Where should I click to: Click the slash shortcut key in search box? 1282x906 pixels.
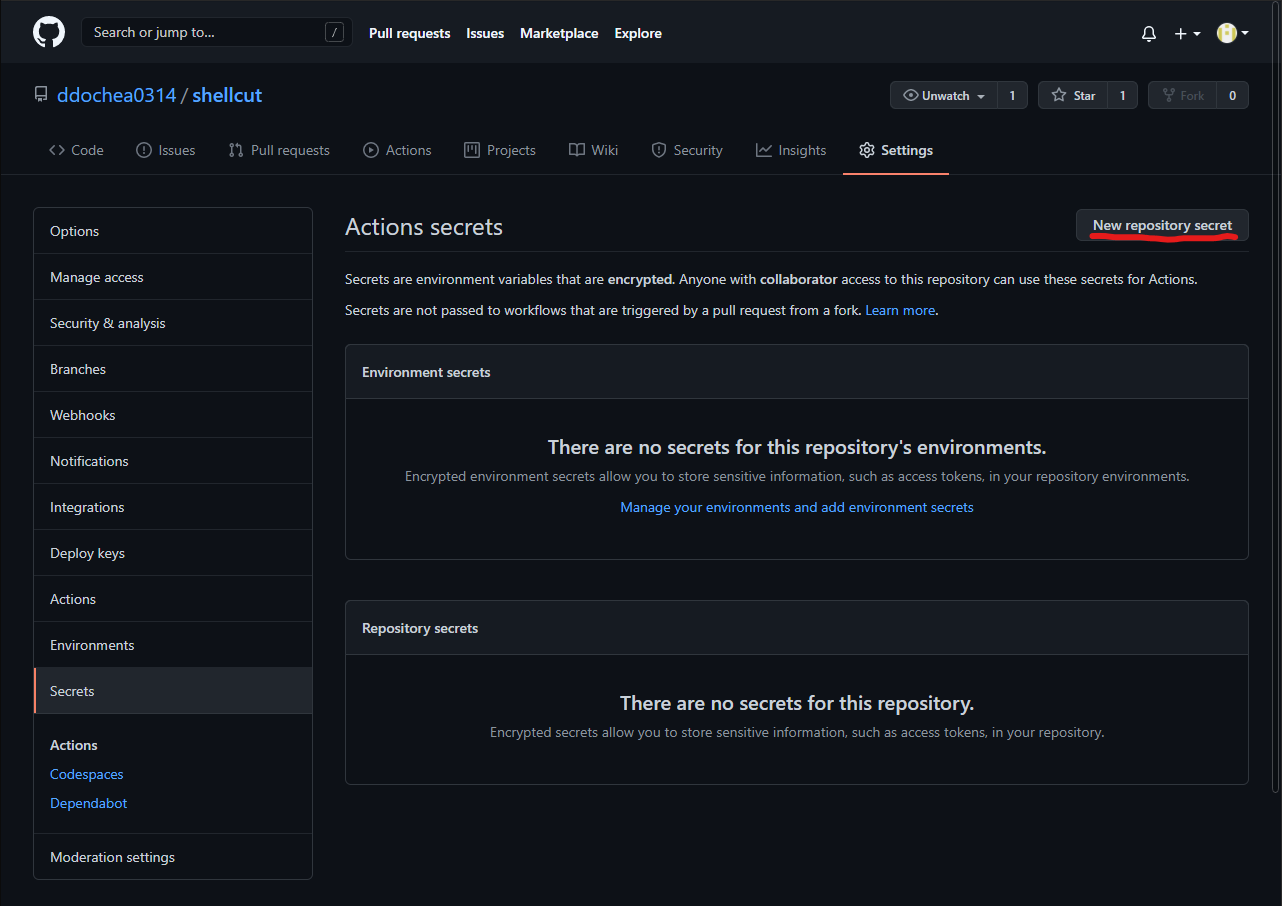[334, 32]
